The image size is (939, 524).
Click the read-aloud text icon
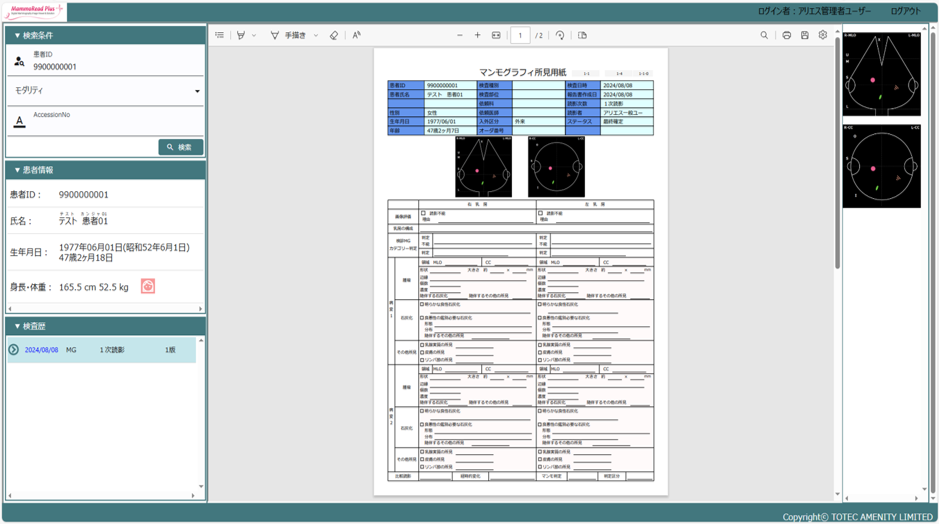coord(356,35)
